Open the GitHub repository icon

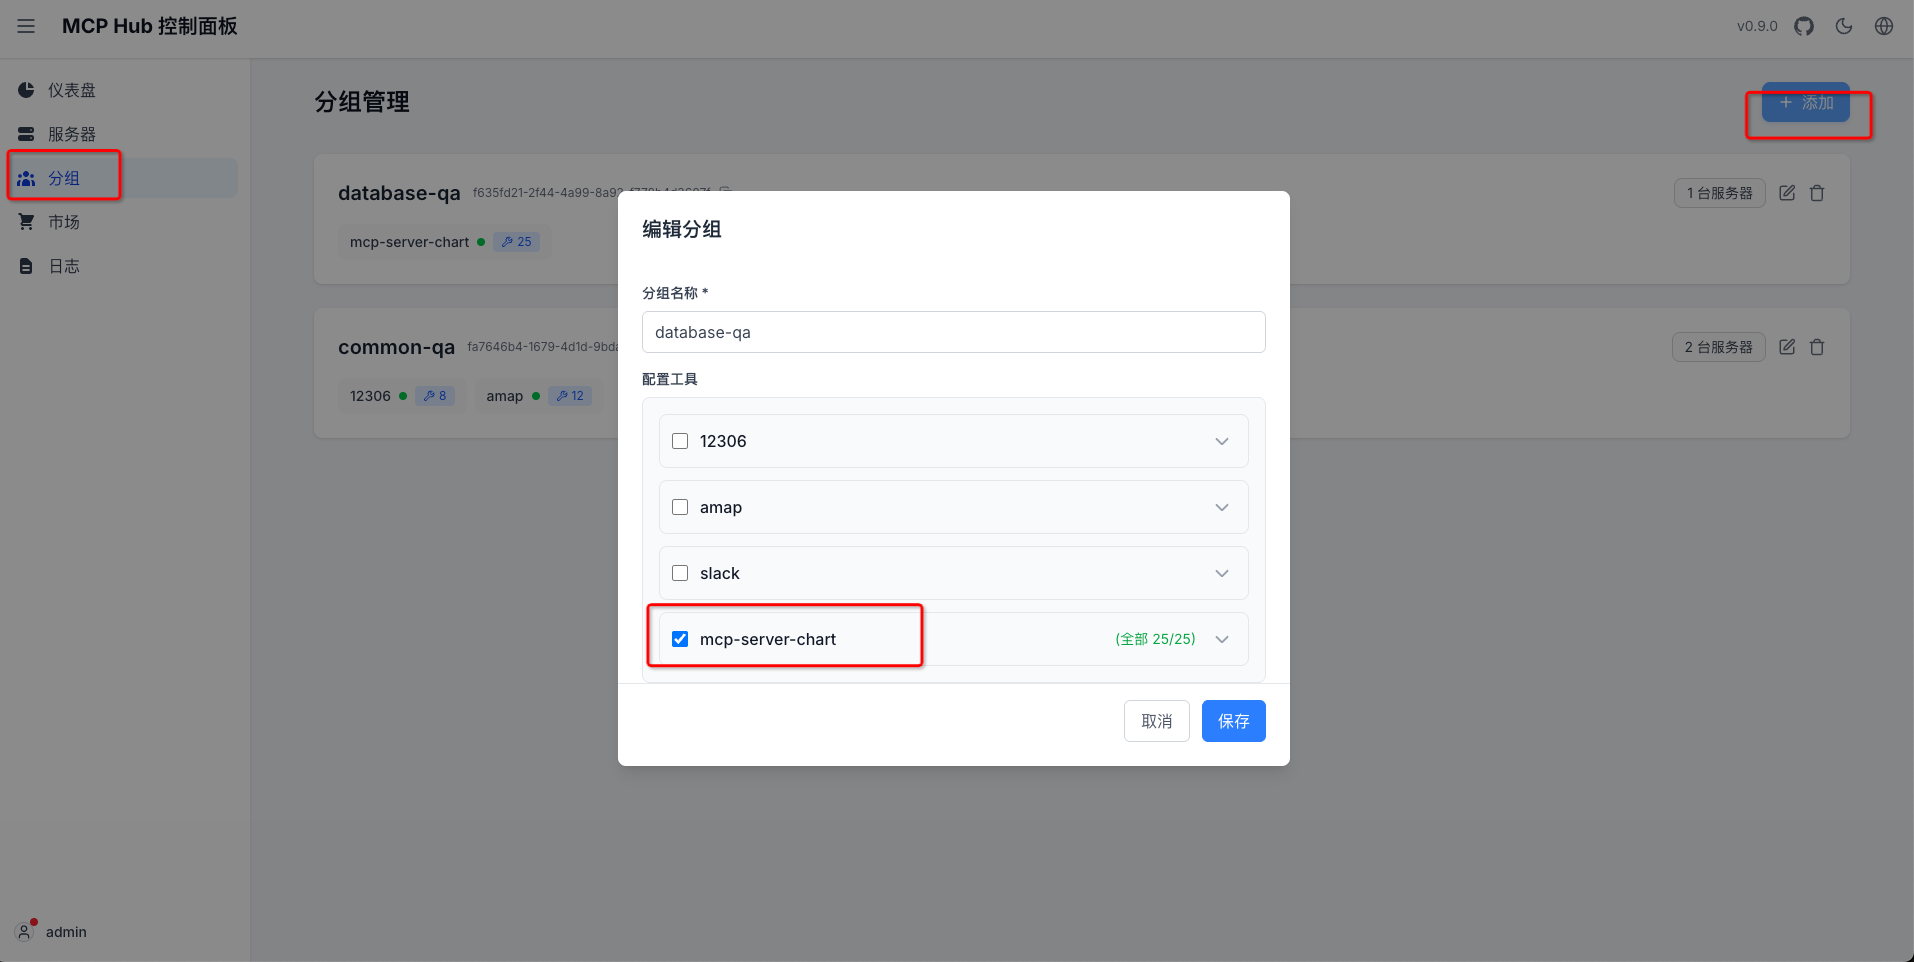(x=1804, y=26)
